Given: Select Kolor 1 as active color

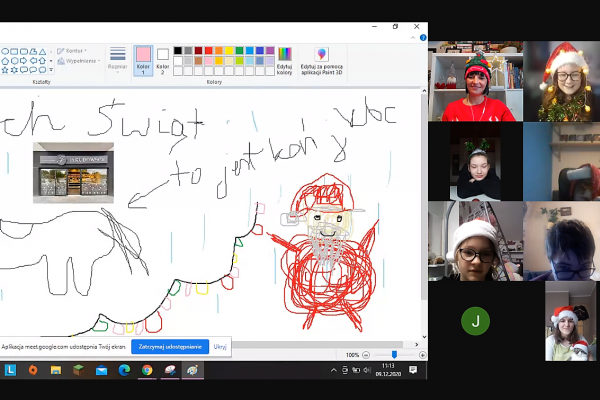Looking at the screenshot, I should point(143,58).
